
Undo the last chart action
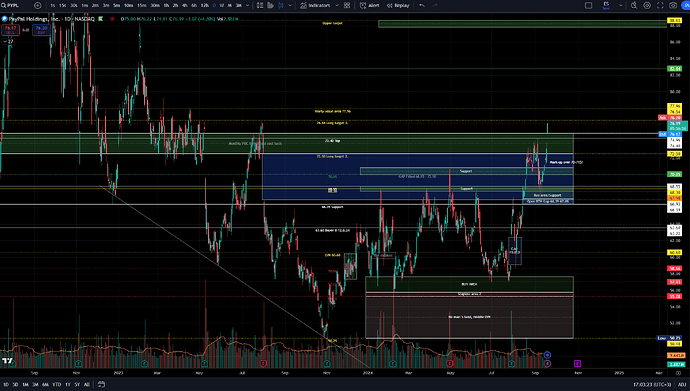[422, 5]
